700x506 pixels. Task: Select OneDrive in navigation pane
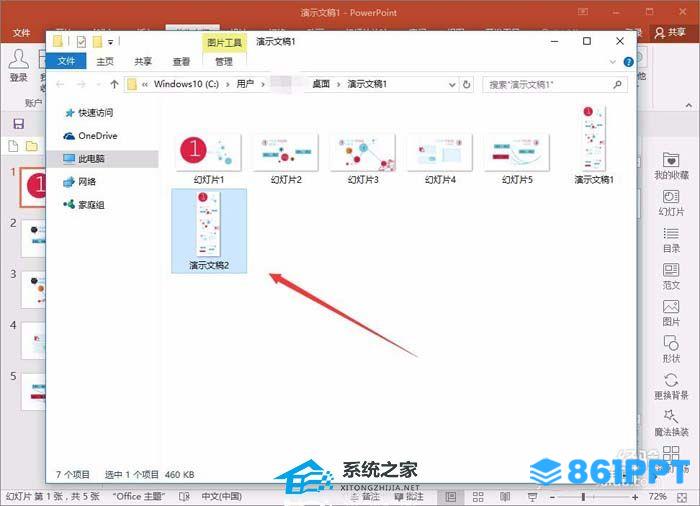91,136
